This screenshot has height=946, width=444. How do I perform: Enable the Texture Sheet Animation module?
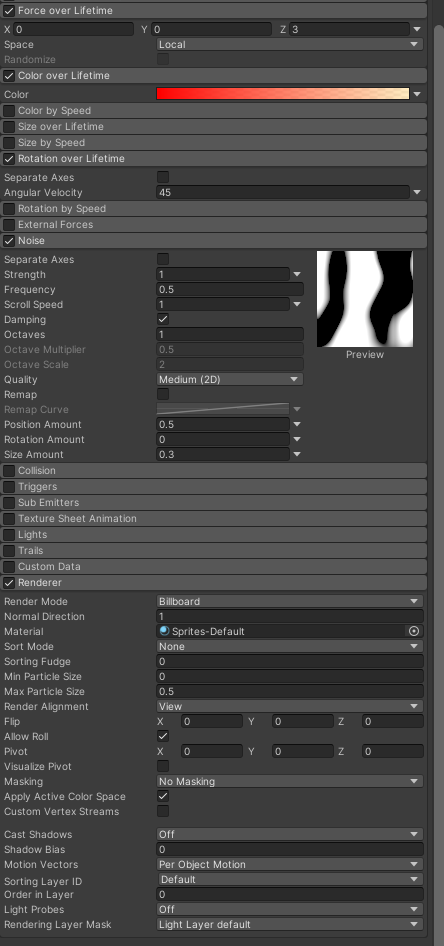pyautogui.click(x=9, y=518)
